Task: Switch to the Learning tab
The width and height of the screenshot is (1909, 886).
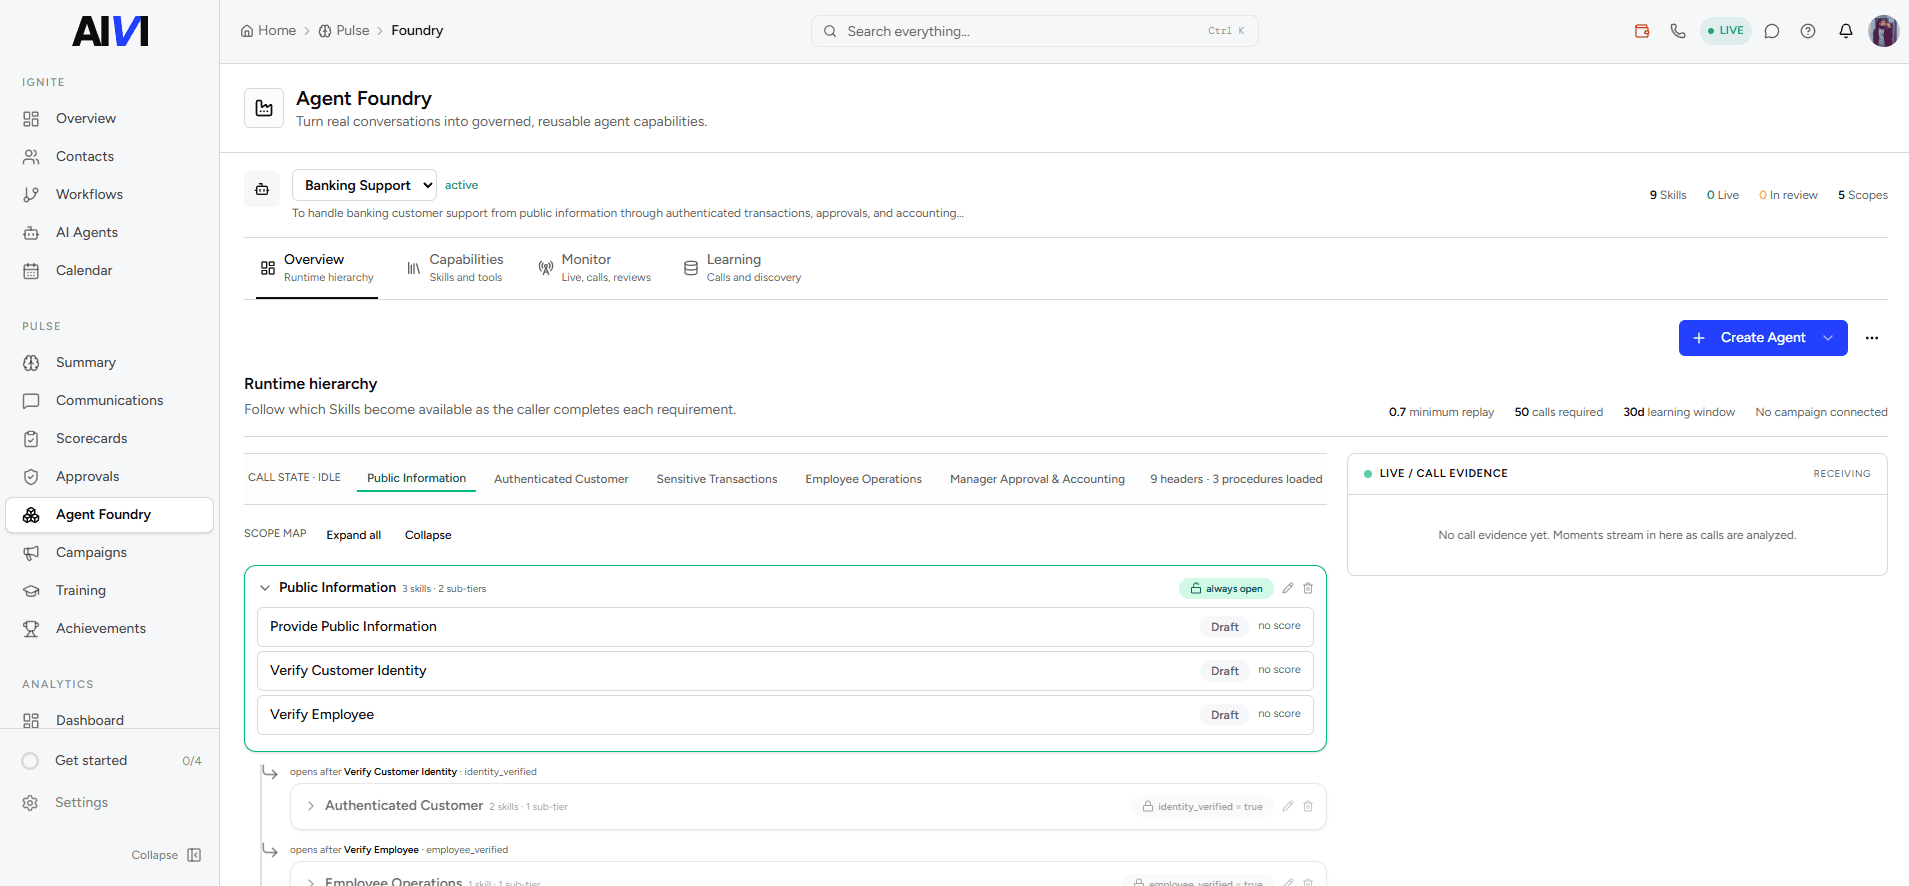Action: coord(742,268)
